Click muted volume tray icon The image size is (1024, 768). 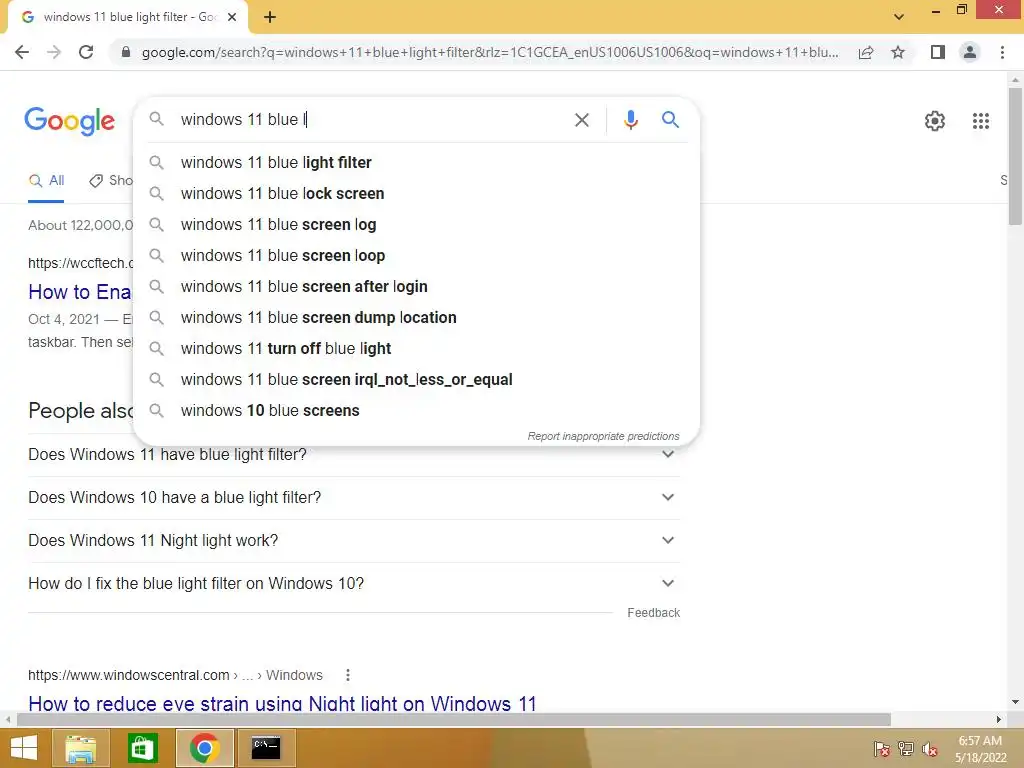[929, 749]
